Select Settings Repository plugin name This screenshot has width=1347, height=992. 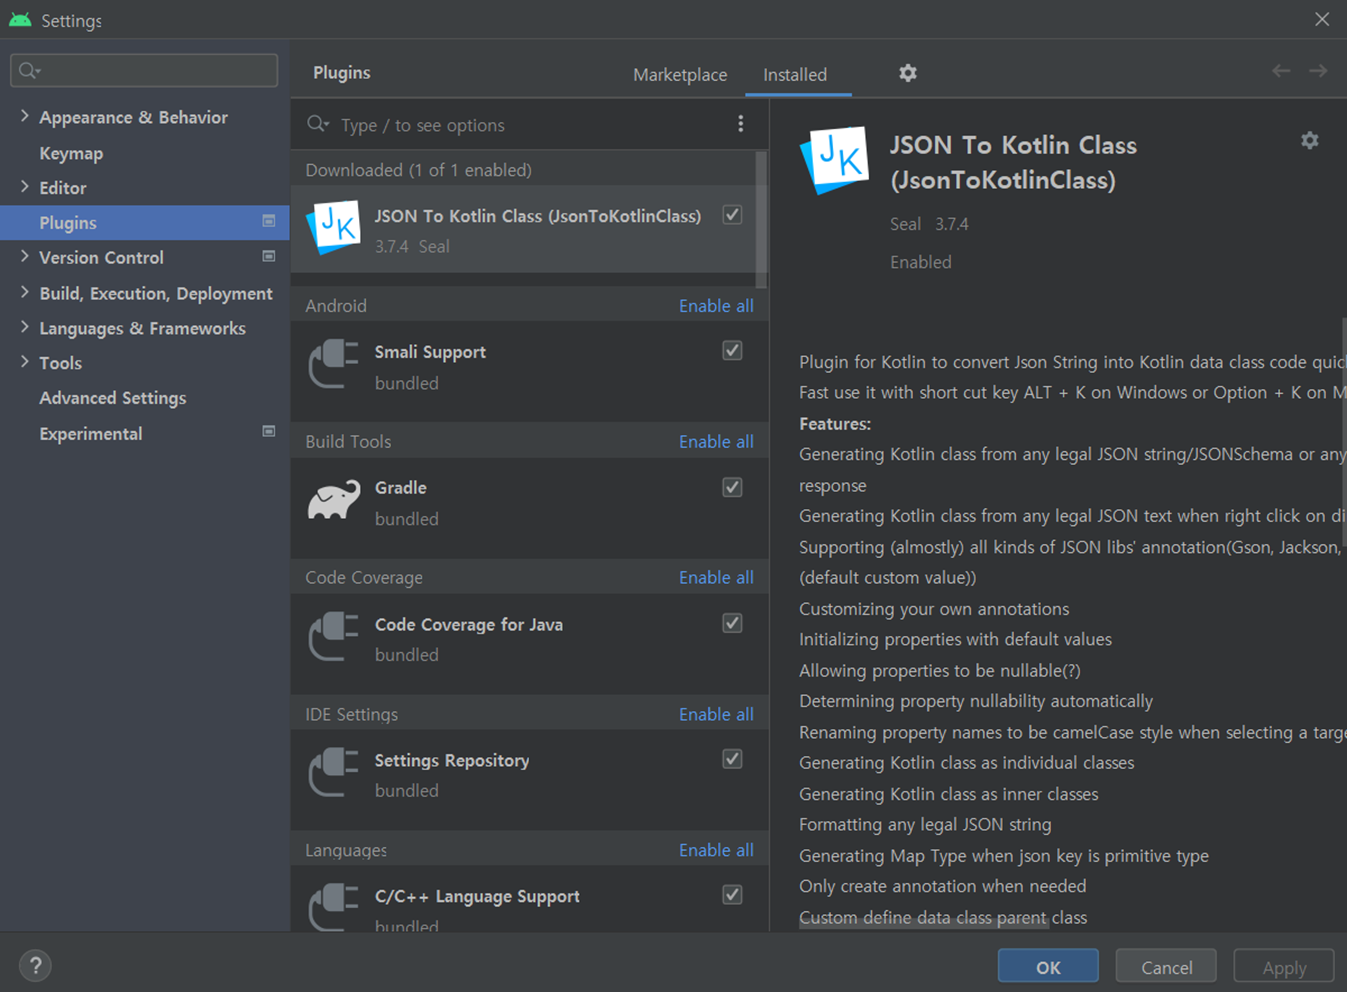(452, 760)
